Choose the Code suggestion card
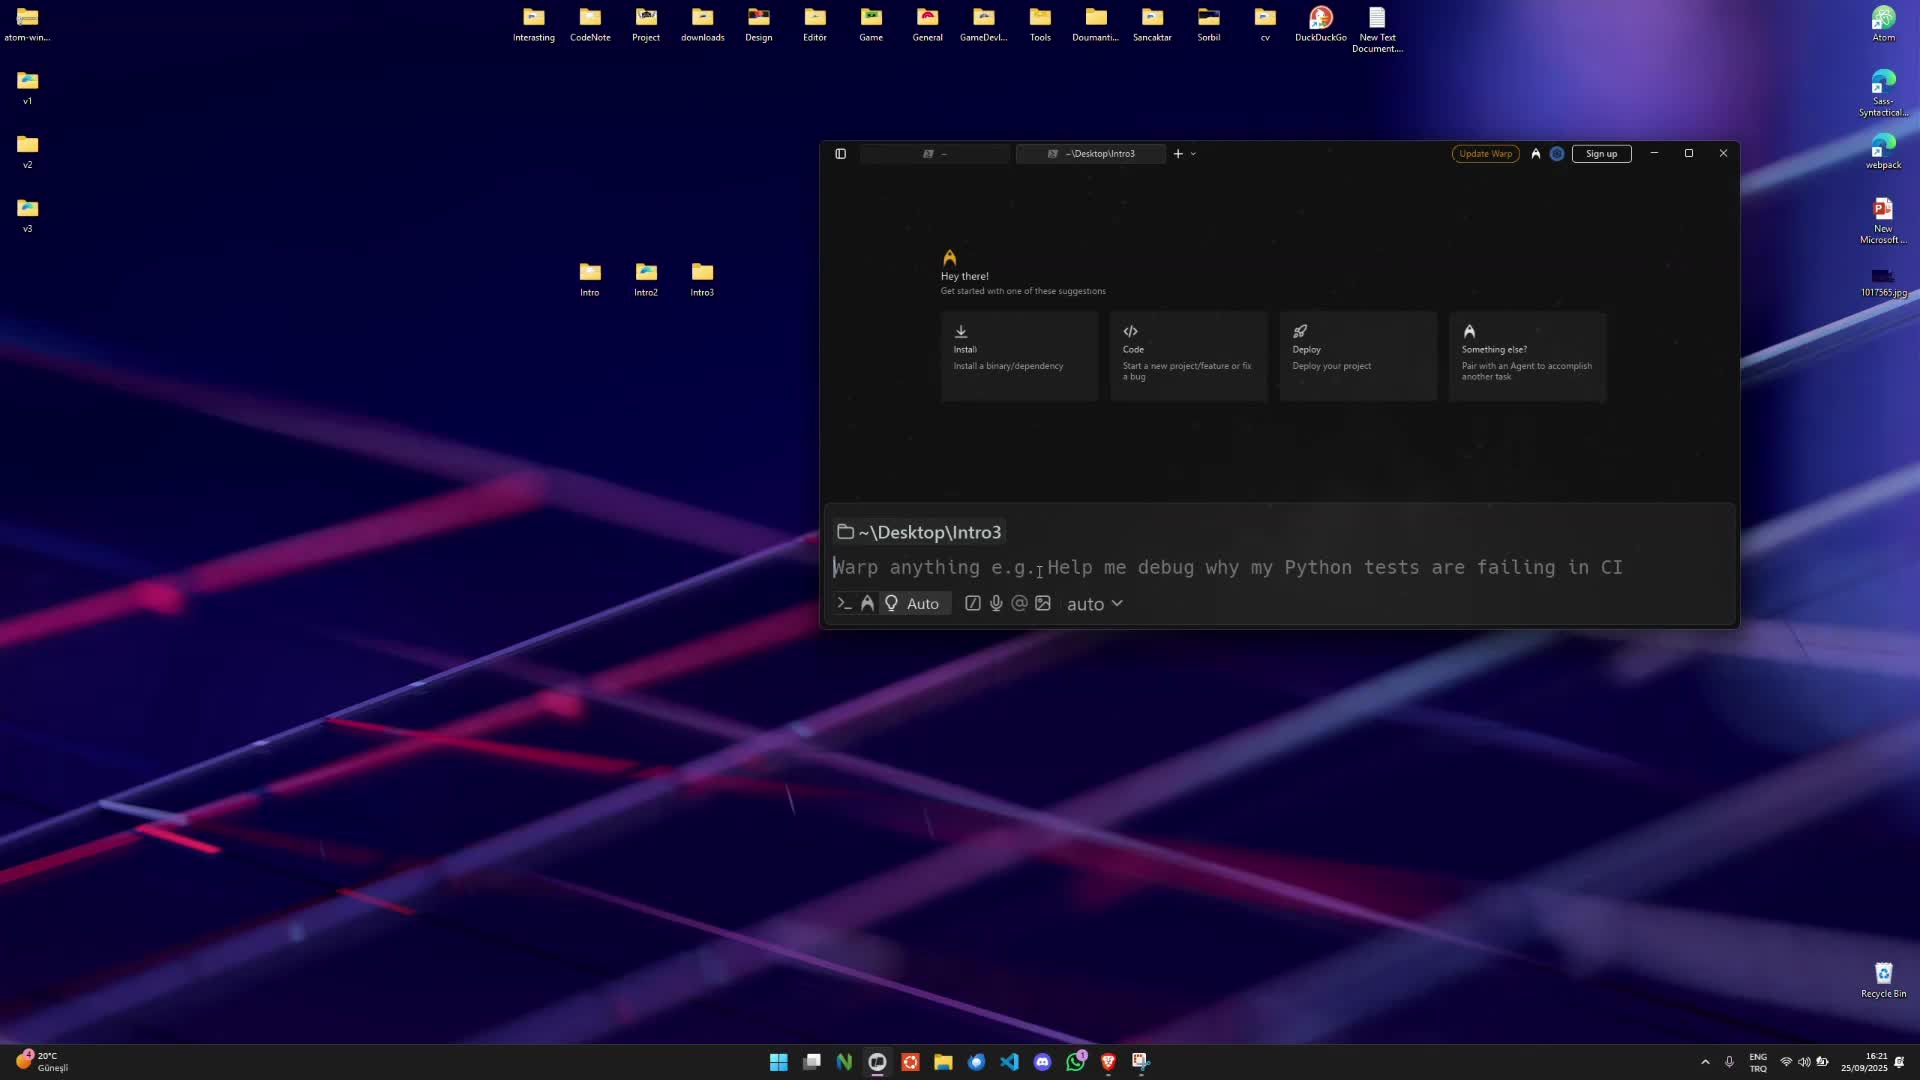 click(1188, 356)
